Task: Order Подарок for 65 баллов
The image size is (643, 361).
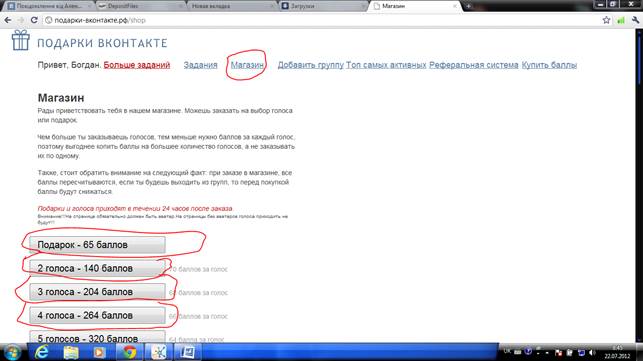Action: click(97, 245)
